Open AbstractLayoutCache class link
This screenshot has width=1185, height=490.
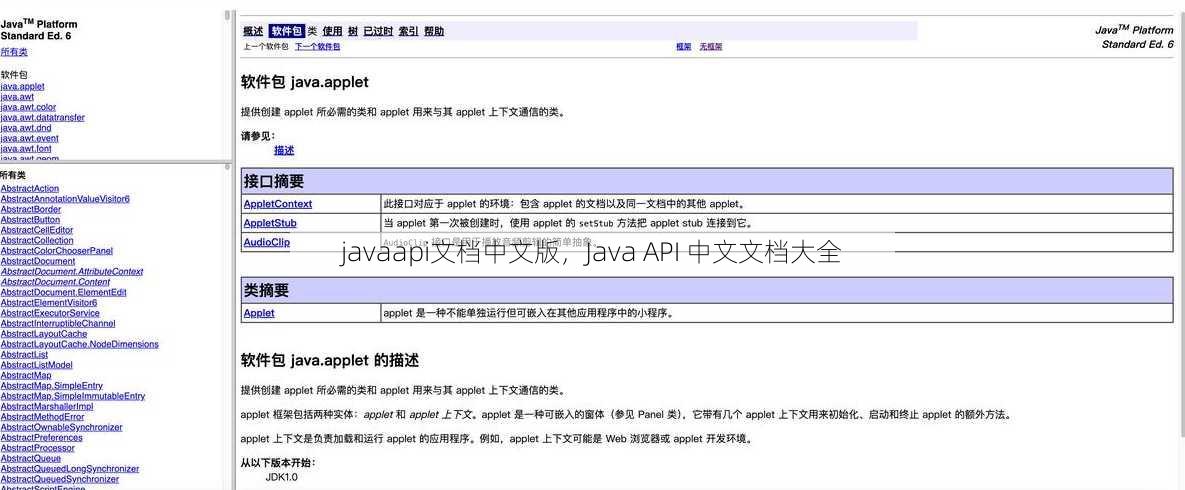[44, 333]
